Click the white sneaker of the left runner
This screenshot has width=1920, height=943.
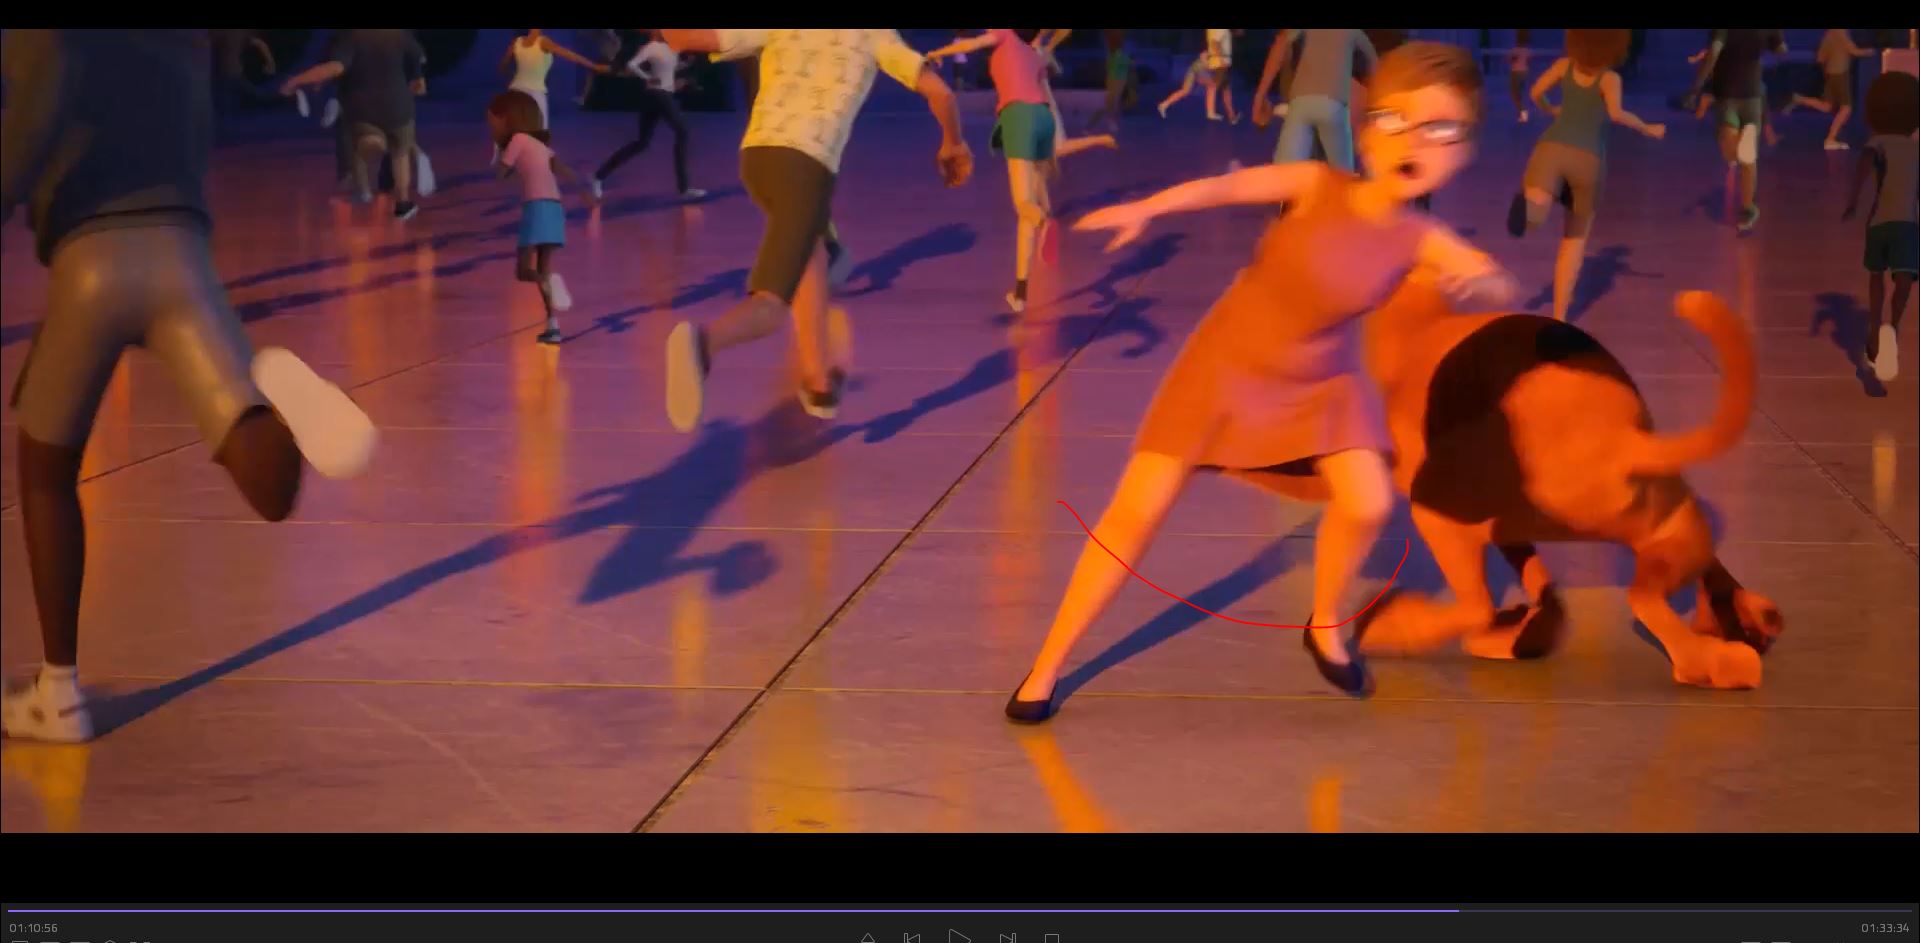312,412
